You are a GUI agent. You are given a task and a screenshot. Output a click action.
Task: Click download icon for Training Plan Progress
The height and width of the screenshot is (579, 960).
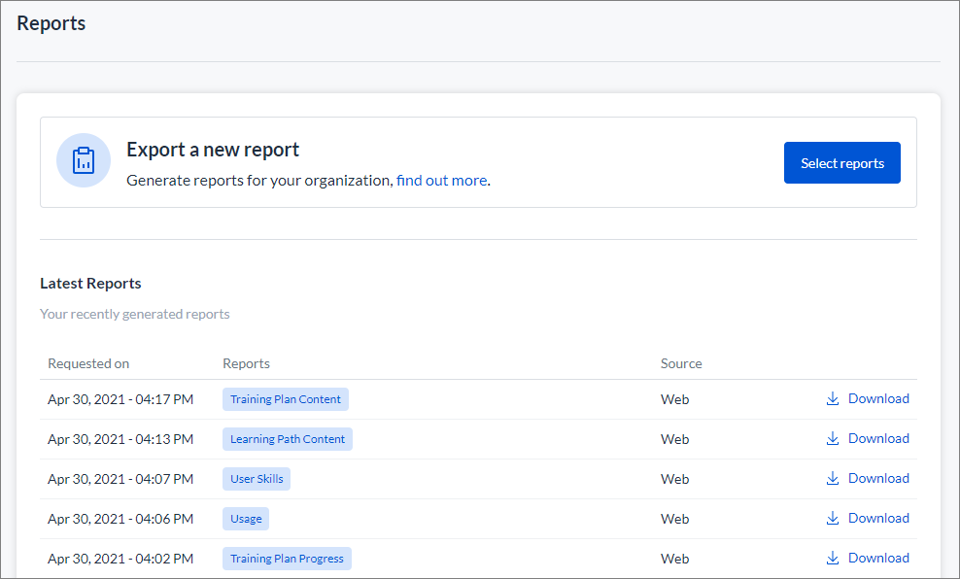[x=833, y=558]
